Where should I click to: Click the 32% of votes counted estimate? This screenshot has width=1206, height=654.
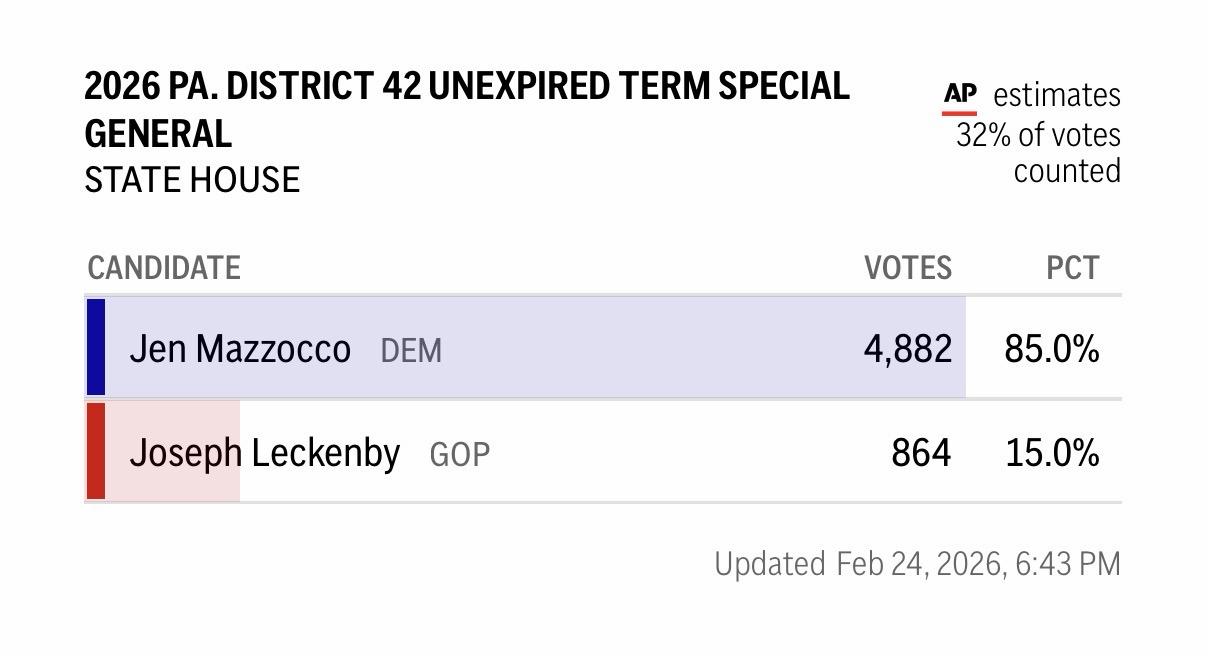click(x=1038, y=152)
